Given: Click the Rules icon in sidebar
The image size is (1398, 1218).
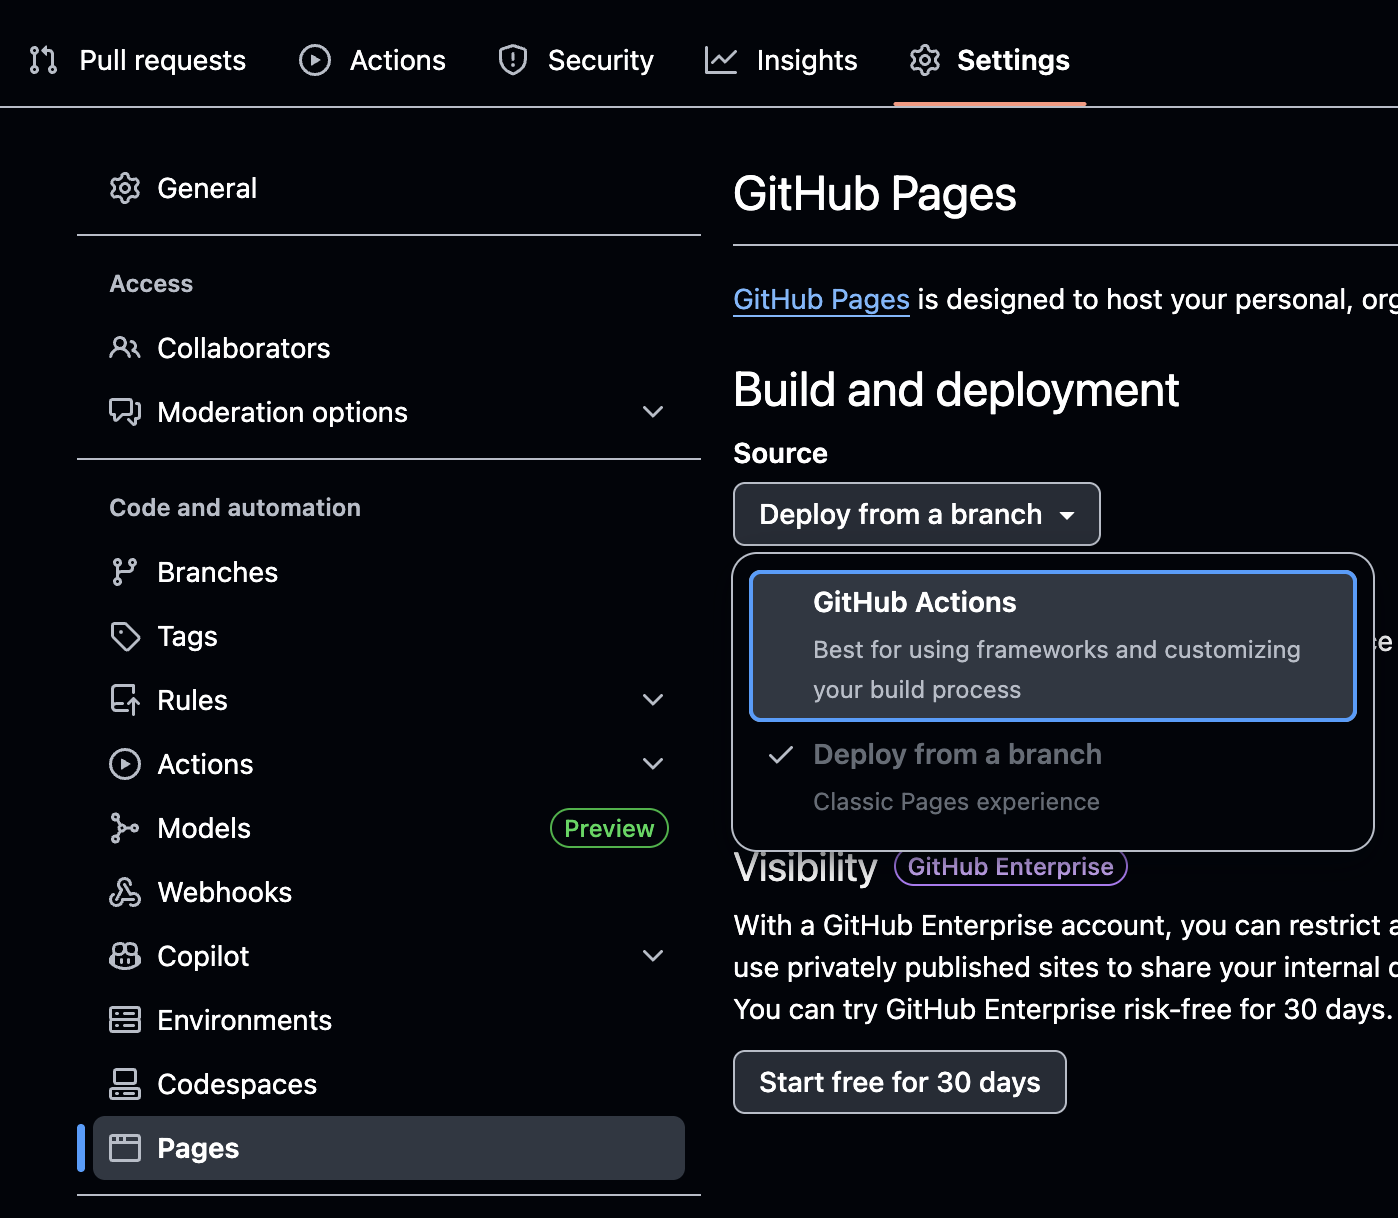Looking at the screenshot, I should pyautogui.click(x=125, y=700).
